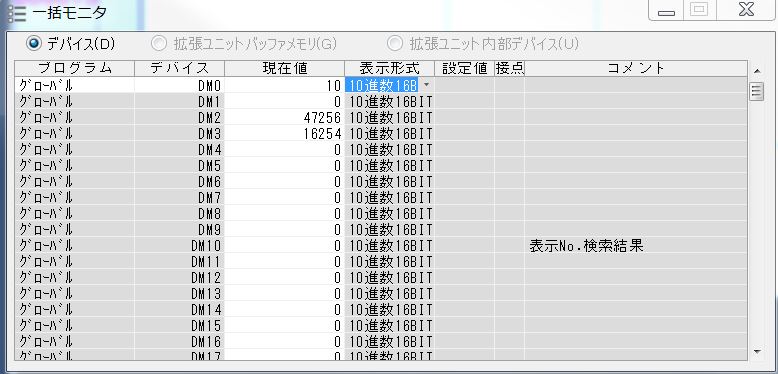Click the DM3 device cell
Image resolution: width=778 pixels, height=374 pixels.
coord(180,133)
